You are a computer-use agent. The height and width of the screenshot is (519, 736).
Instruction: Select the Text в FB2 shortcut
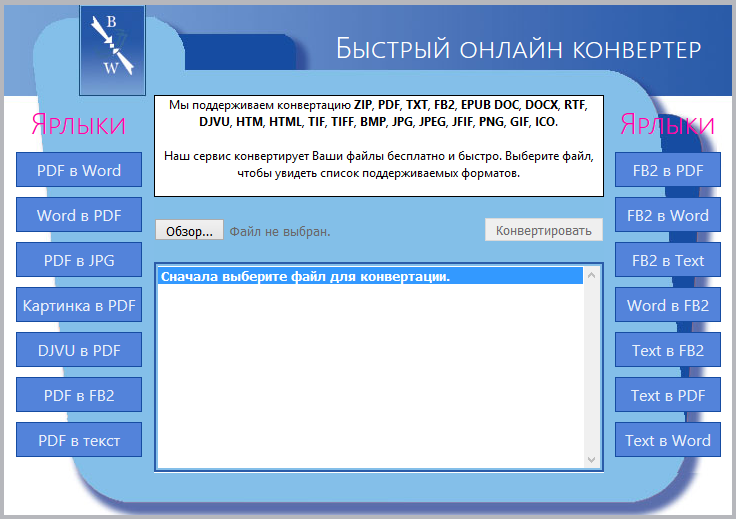pyautogui.click(x=668, y=350)
